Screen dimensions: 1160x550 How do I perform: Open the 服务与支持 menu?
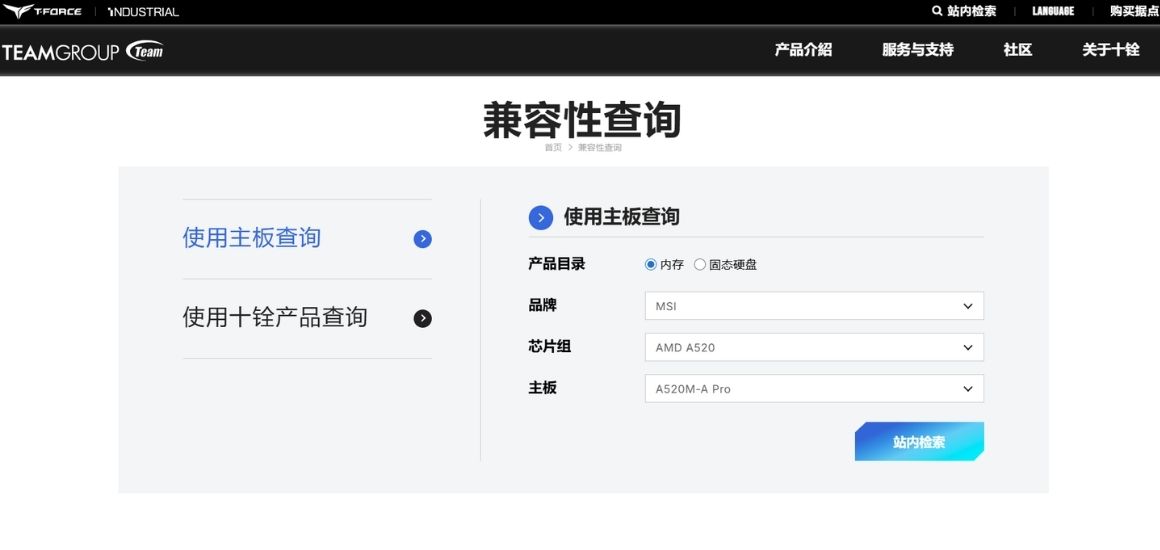pos(917,50)
